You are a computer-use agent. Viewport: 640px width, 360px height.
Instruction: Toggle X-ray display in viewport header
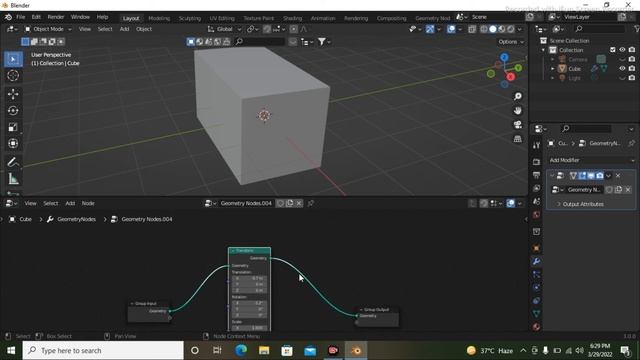pos(472,29)
